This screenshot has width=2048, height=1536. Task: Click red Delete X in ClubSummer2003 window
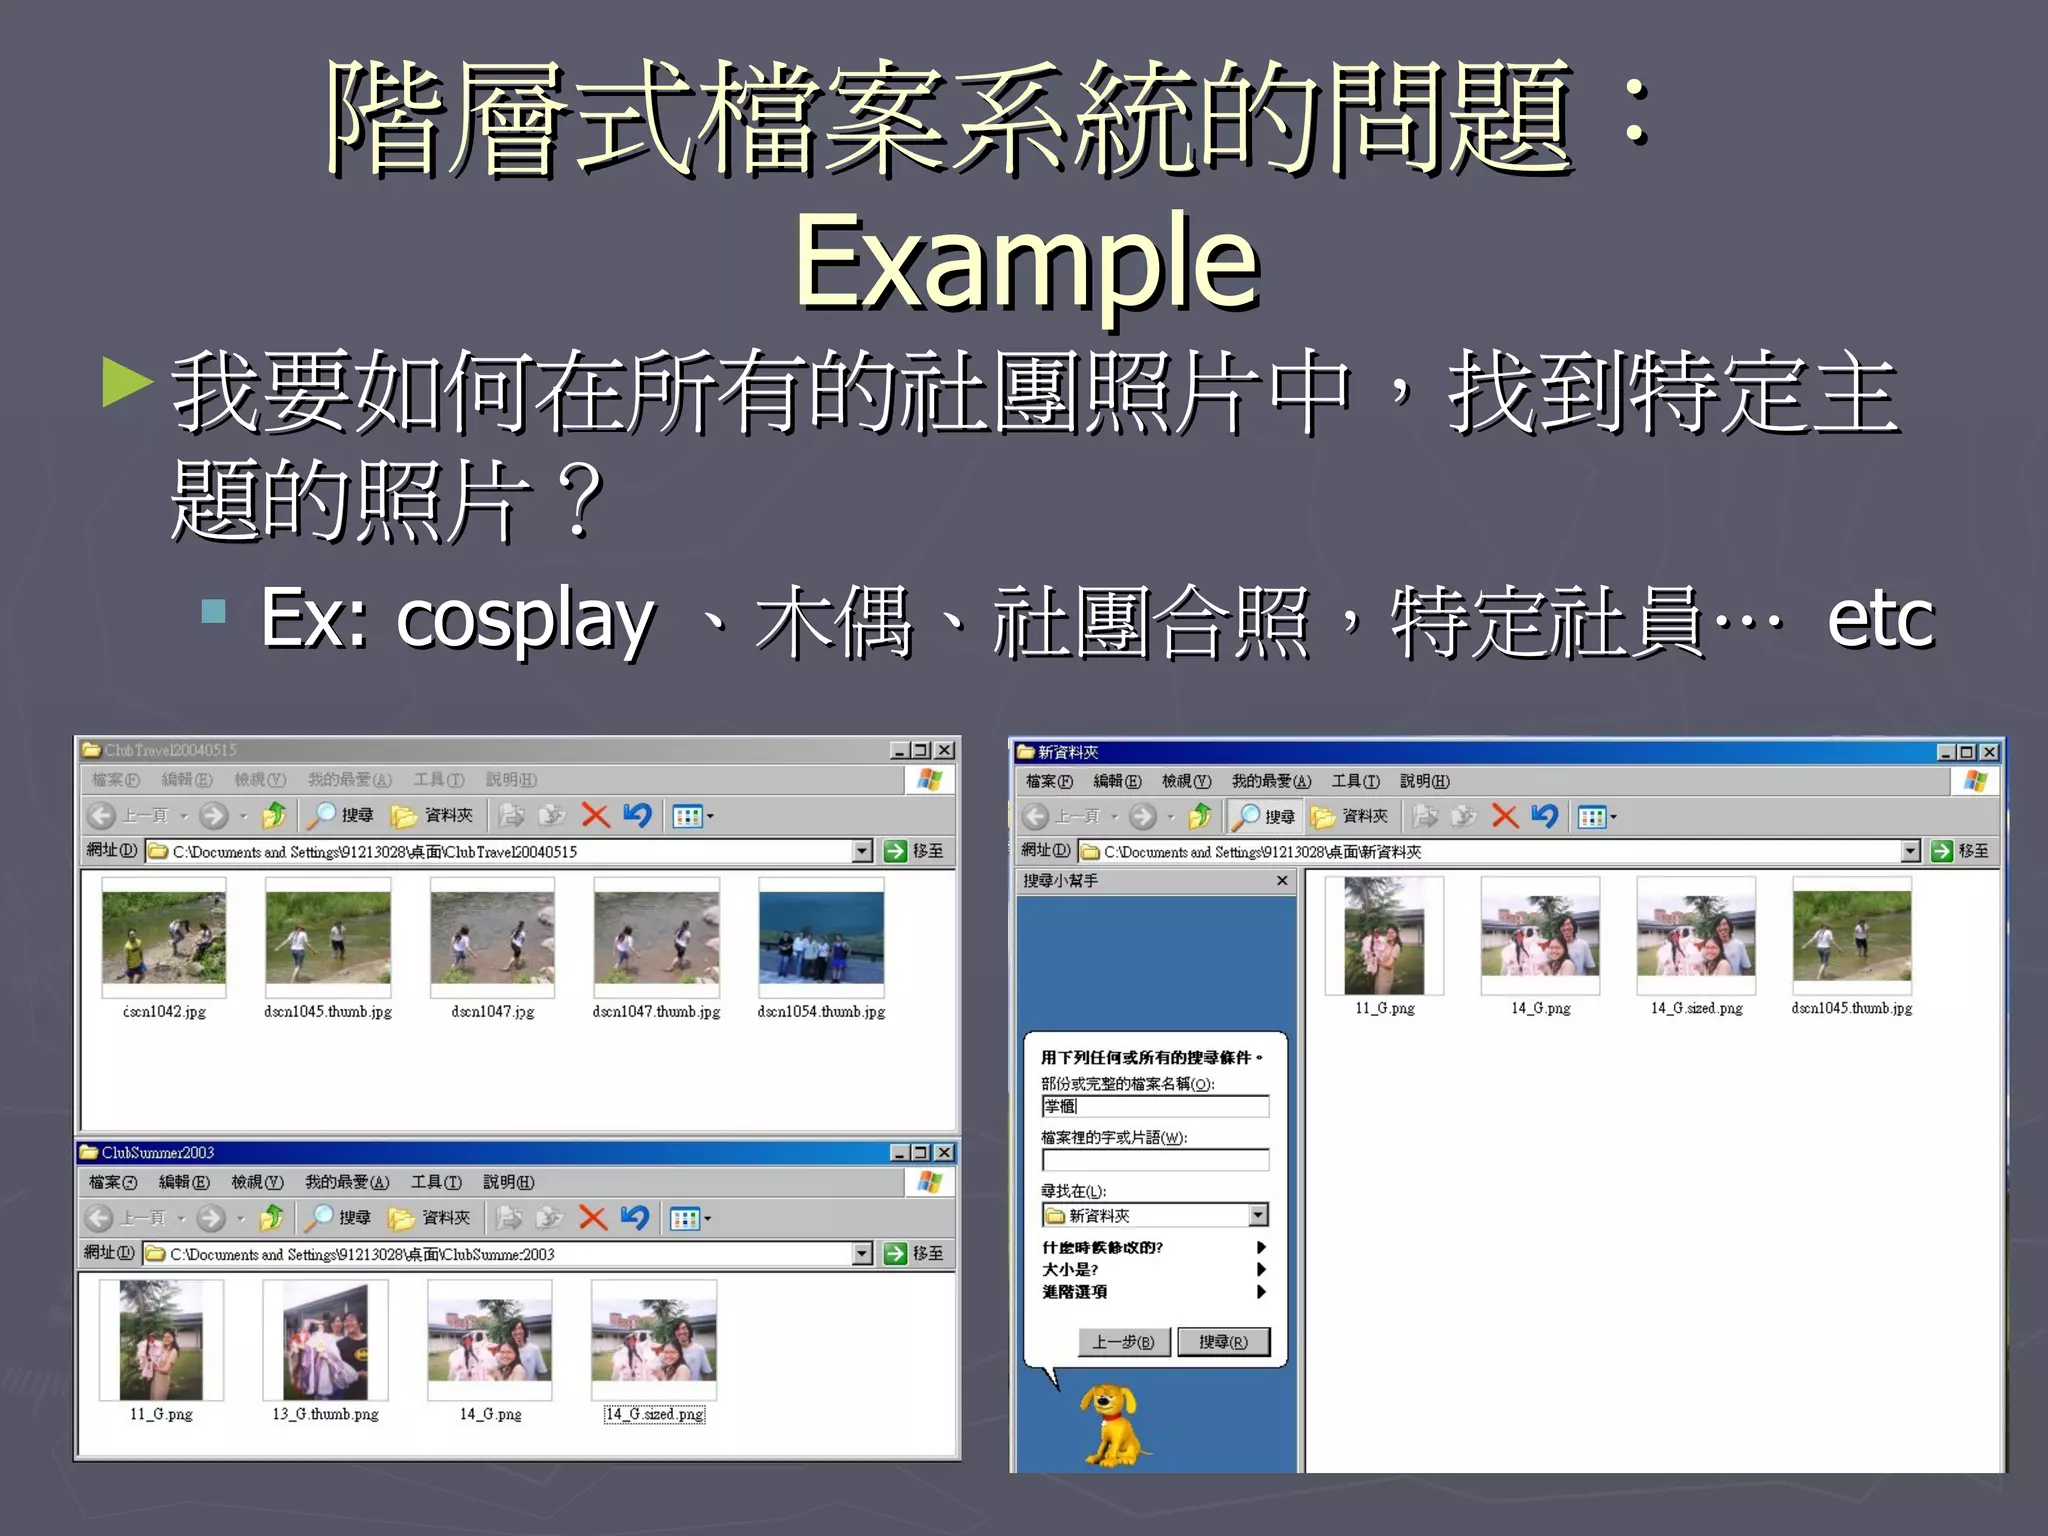[592, 1218]
